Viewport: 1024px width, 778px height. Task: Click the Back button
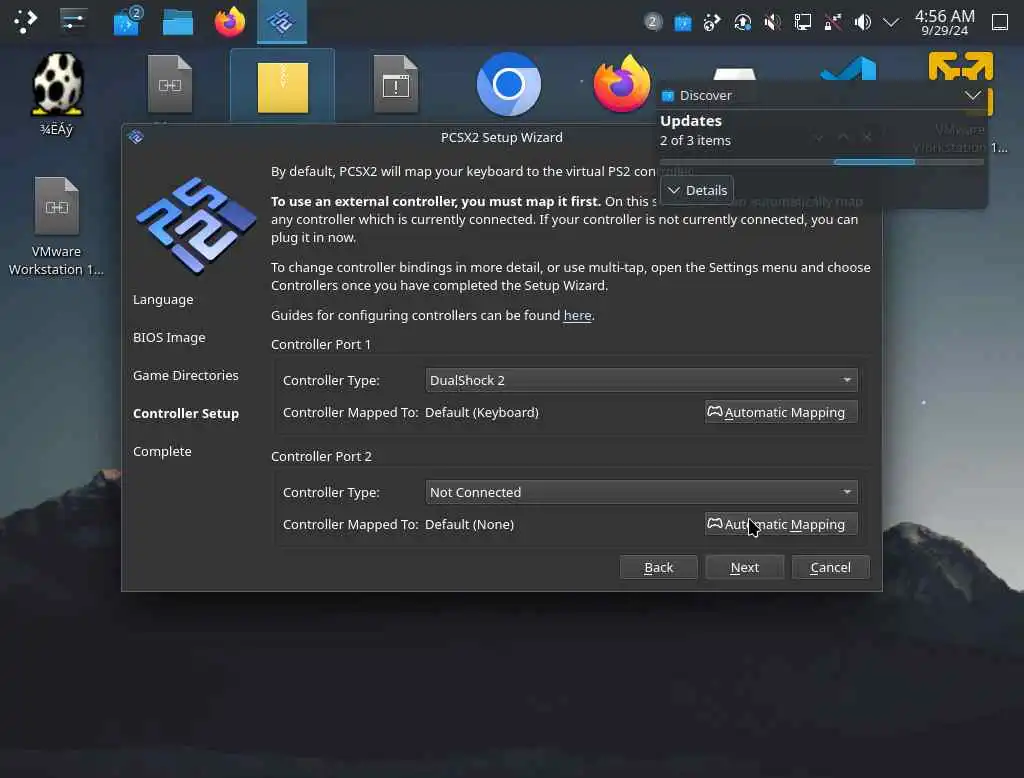(x=658, y=568)
